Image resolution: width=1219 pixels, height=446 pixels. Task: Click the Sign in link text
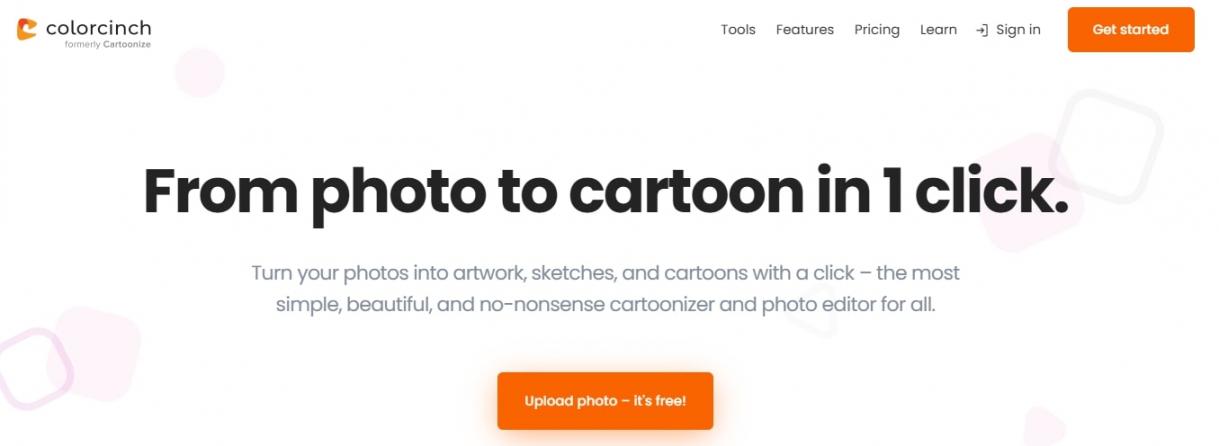(x=1018, y=30)
